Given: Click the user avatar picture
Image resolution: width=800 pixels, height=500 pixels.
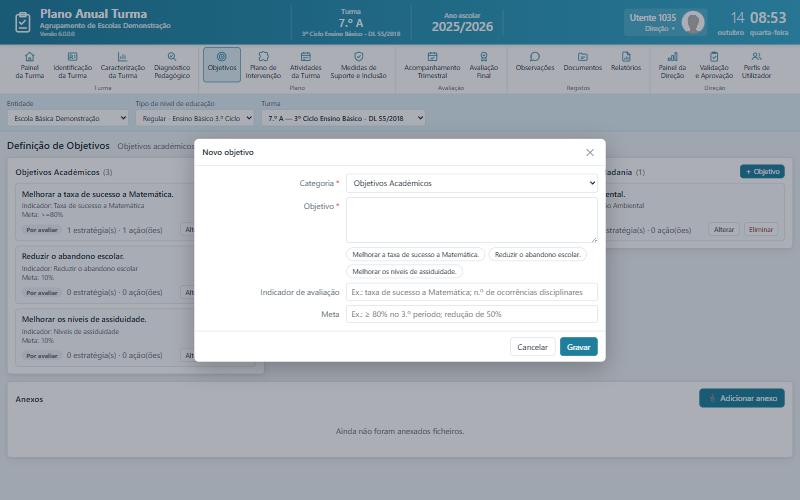Looking at the screenshot, I should point(693,22).
